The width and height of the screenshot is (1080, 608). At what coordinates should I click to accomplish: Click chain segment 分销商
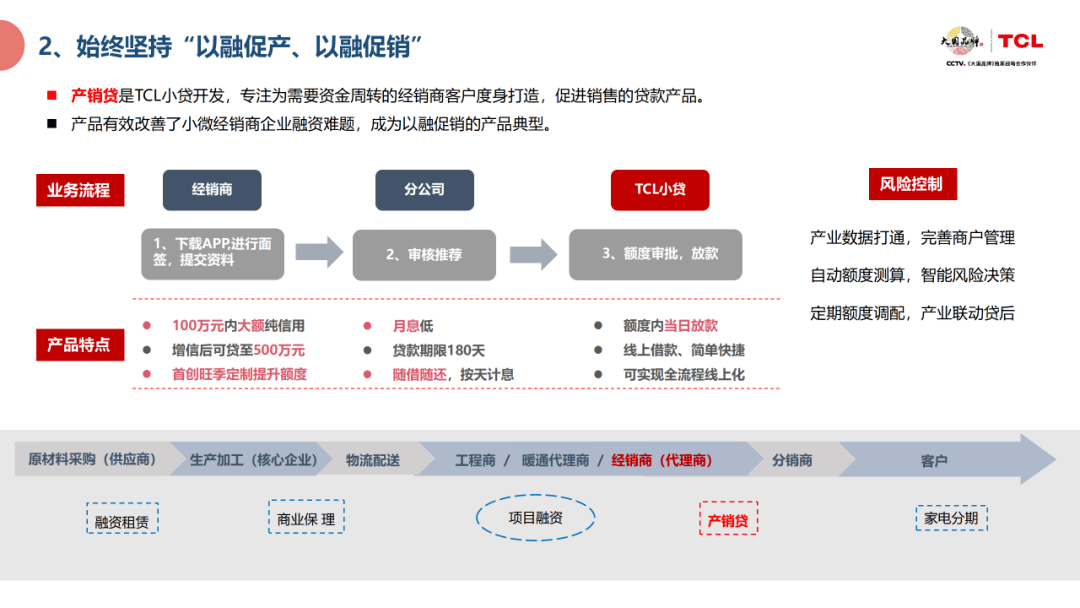pyautogui.click(x=792, y=460)
